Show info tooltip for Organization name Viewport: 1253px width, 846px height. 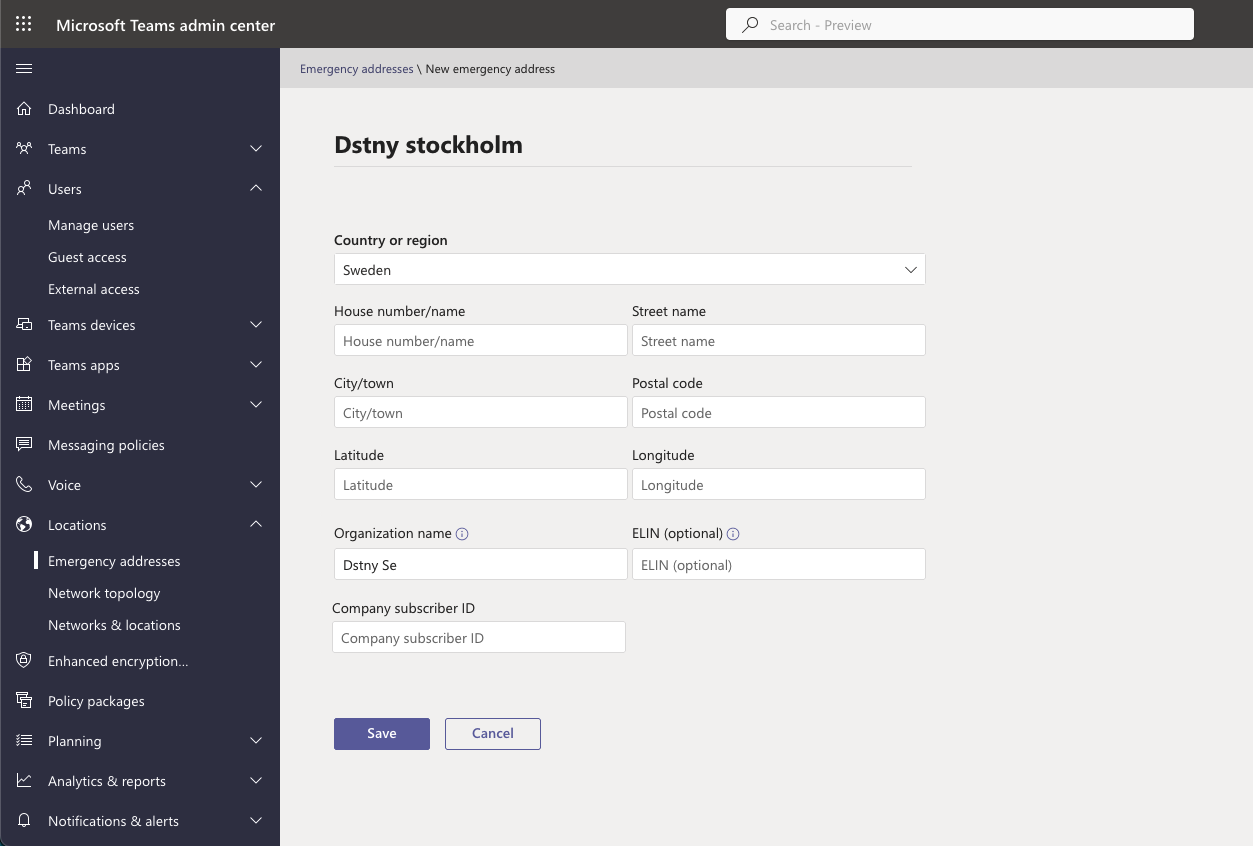(x=462, y=534)
